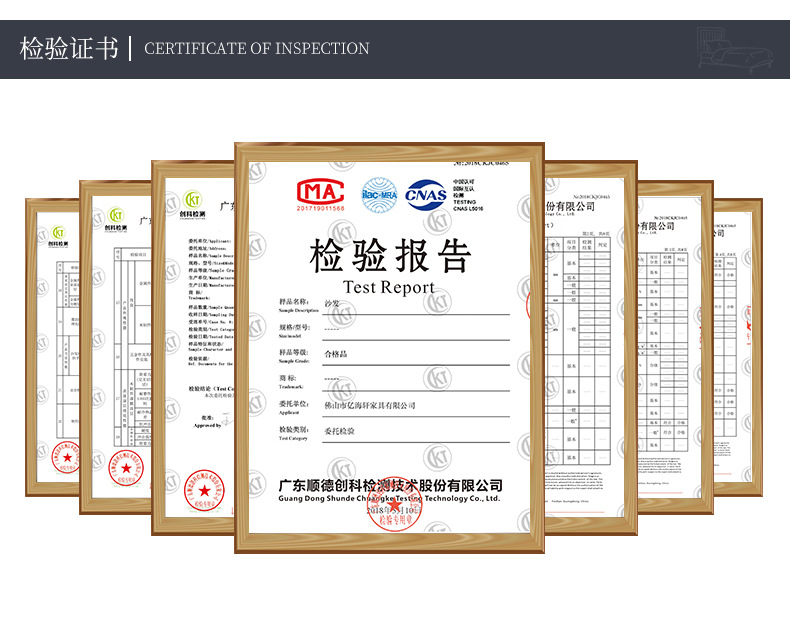Click the results table on first-right certificate
The height and width of the screenshot is (620, 790).
(x=577, y=352)
